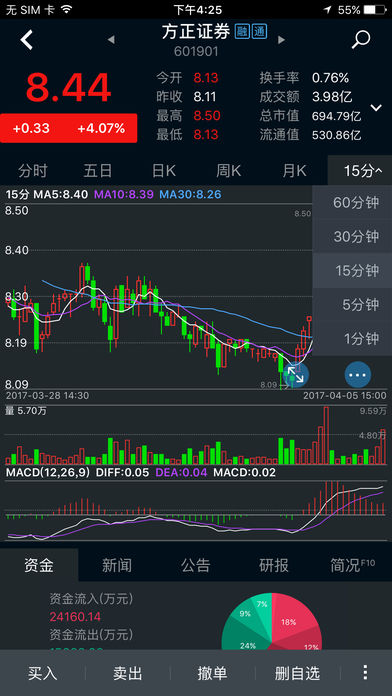Tap the battery 55% status indicator
Screen dimensions: 392x696
pos(361,9)
